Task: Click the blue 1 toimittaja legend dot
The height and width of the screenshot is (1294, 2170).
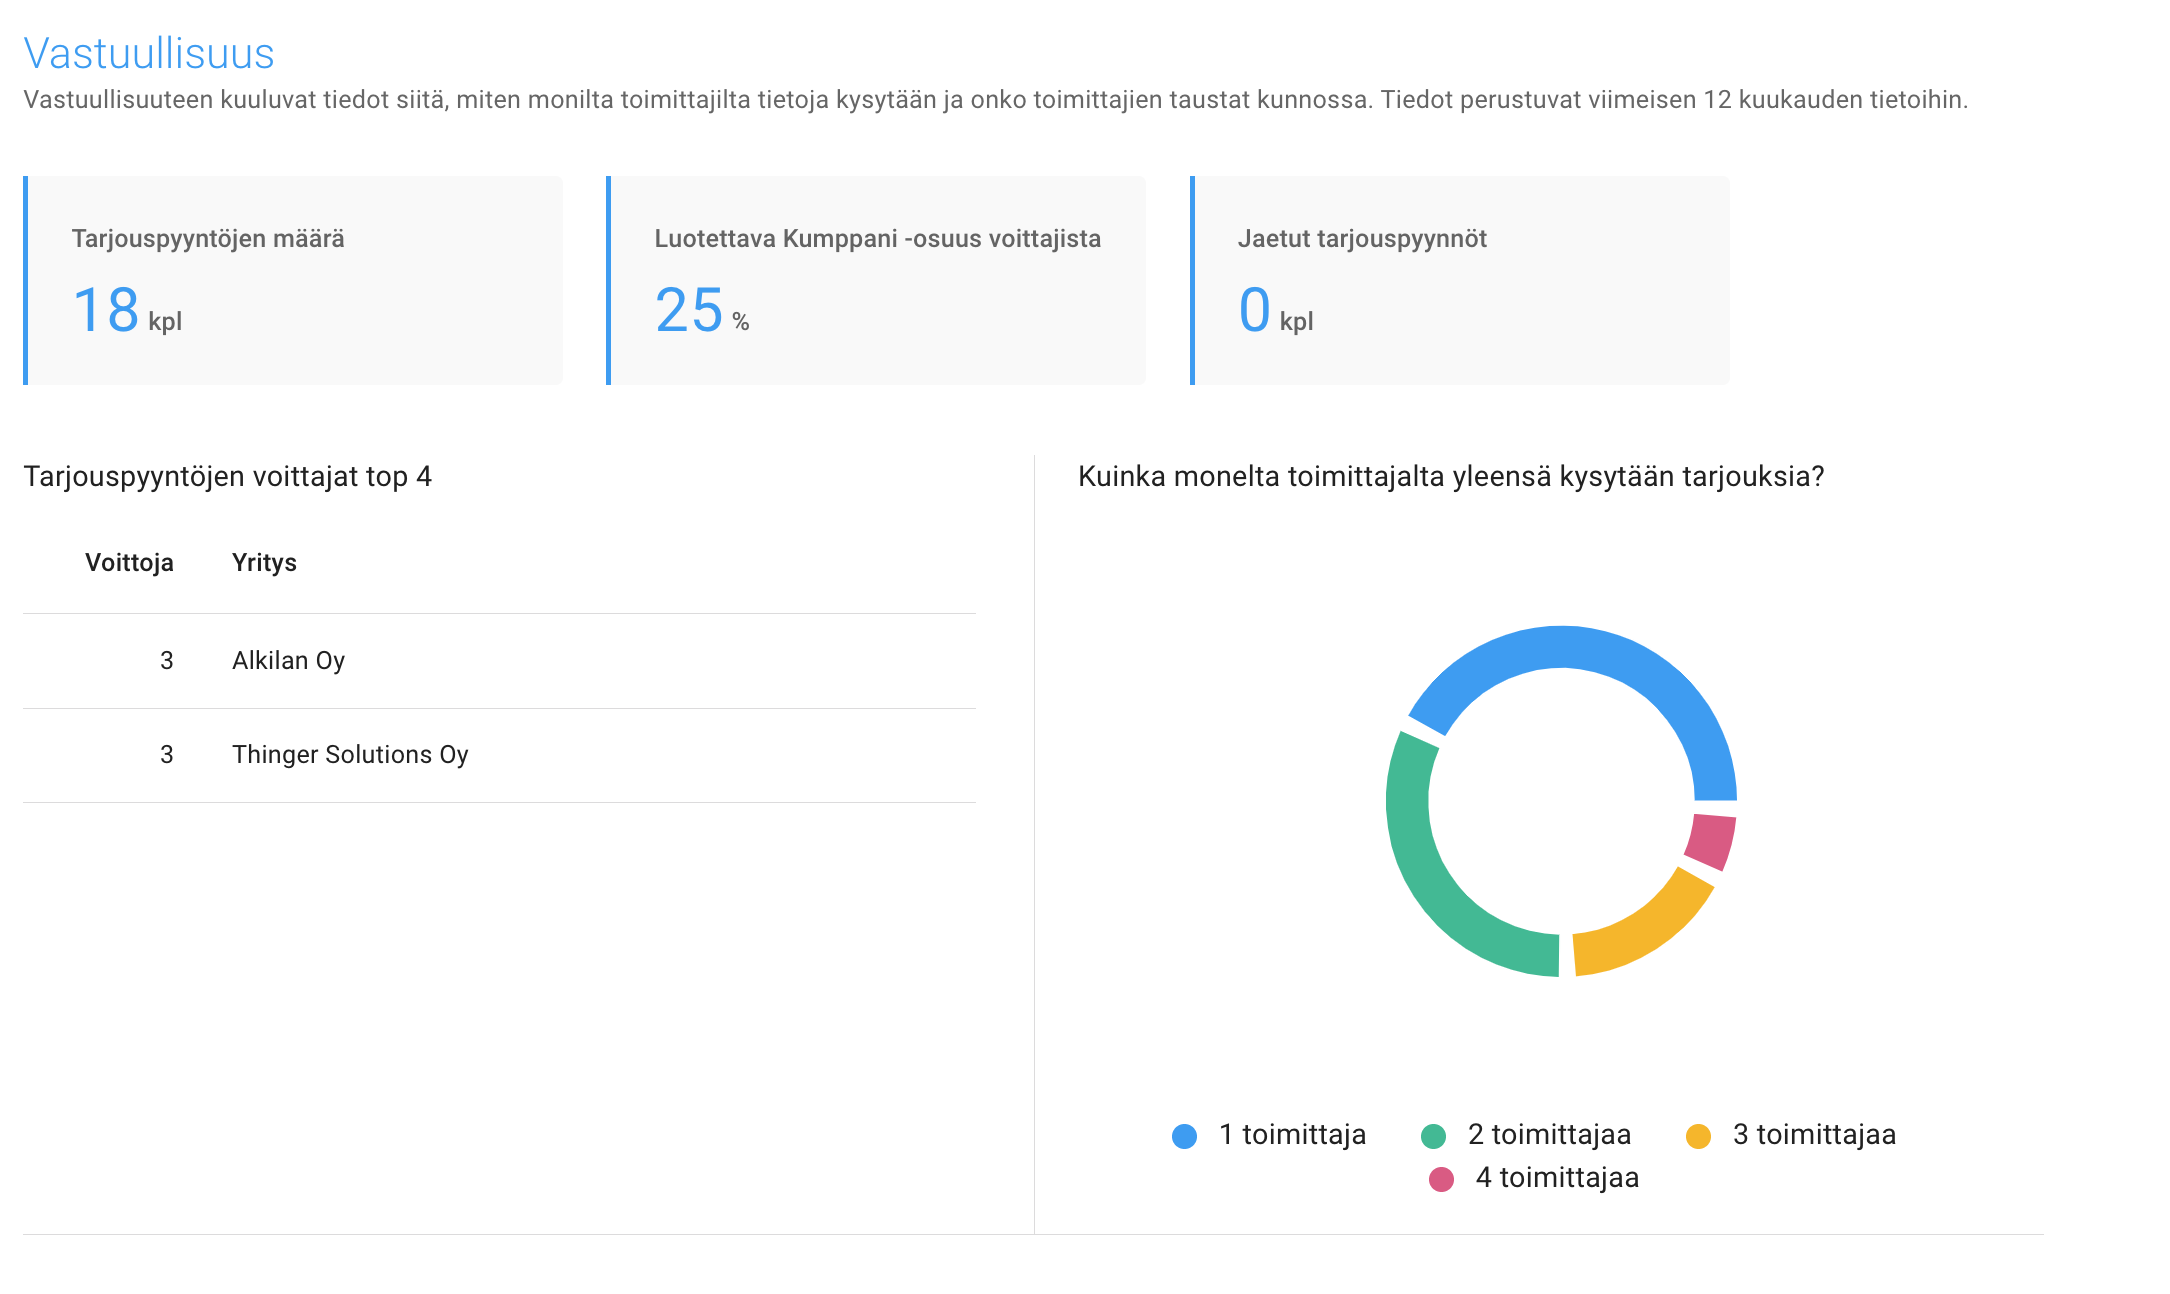Action: 1184,1136
